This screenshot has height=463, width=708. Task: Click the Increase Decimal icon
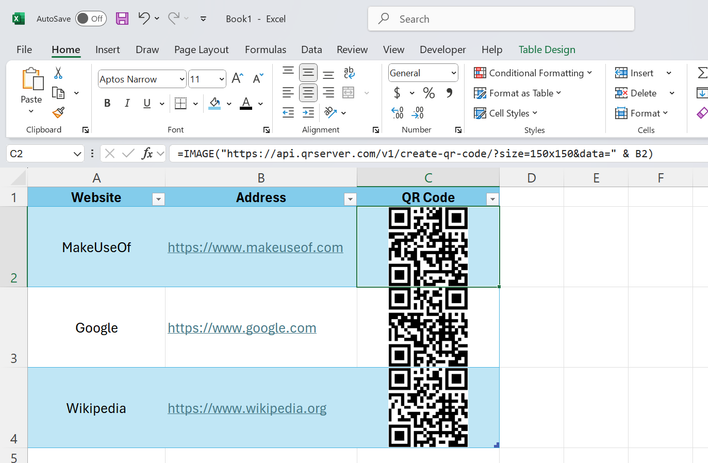pyautogui.click(x=397, y=112)
